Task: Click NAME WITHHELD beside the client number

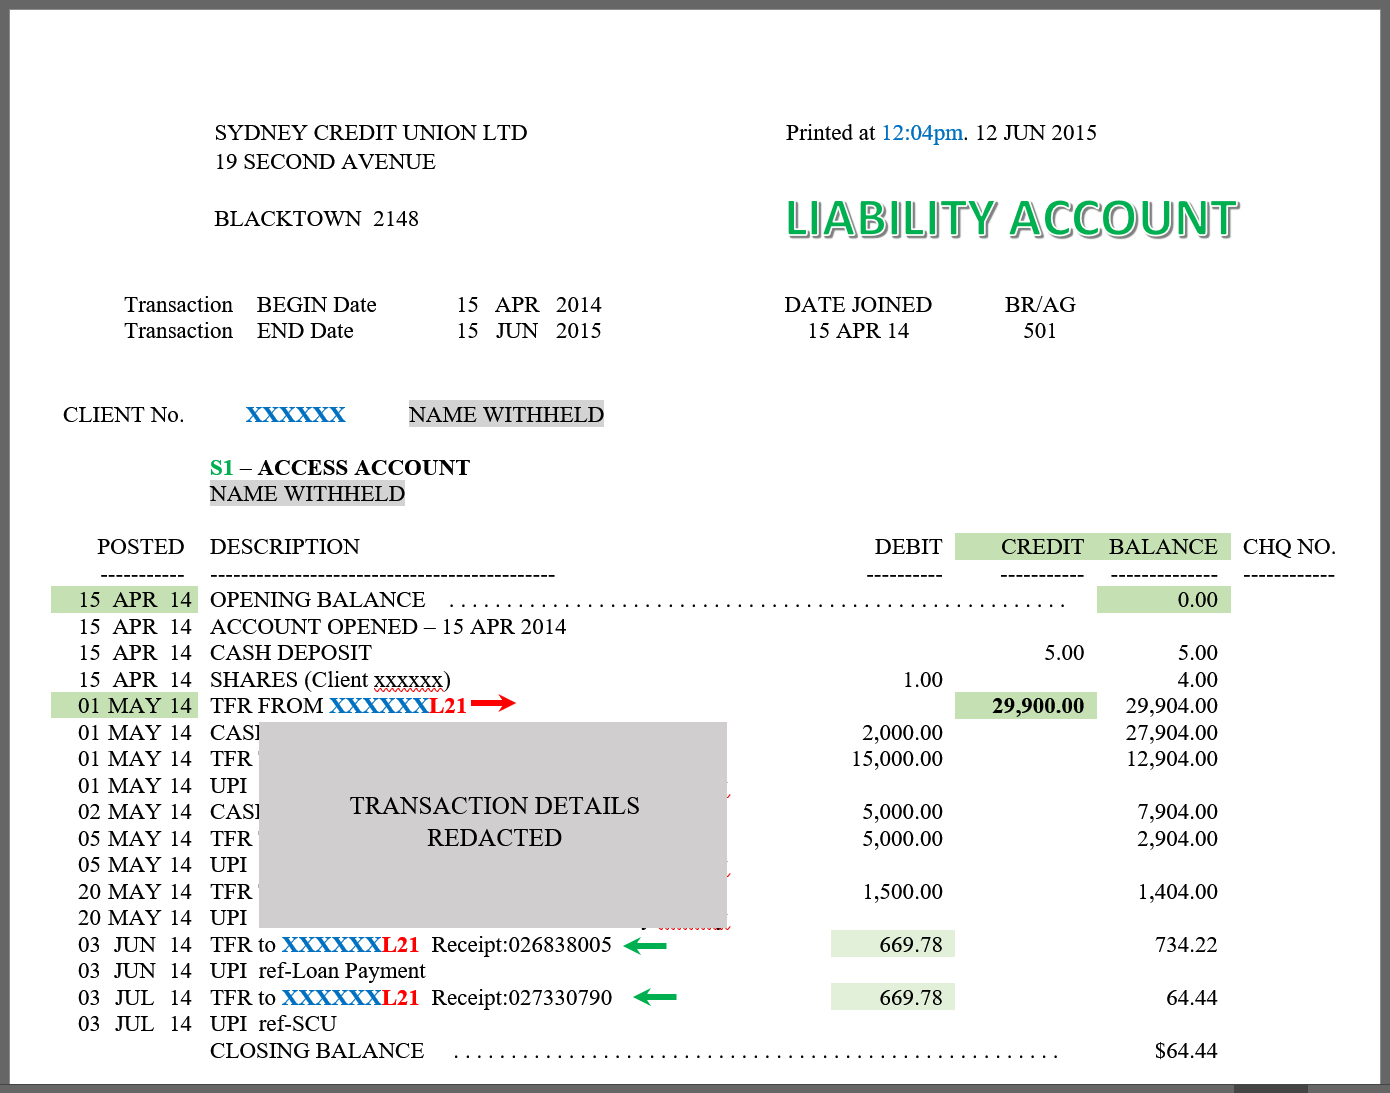Action: point(506,415)
